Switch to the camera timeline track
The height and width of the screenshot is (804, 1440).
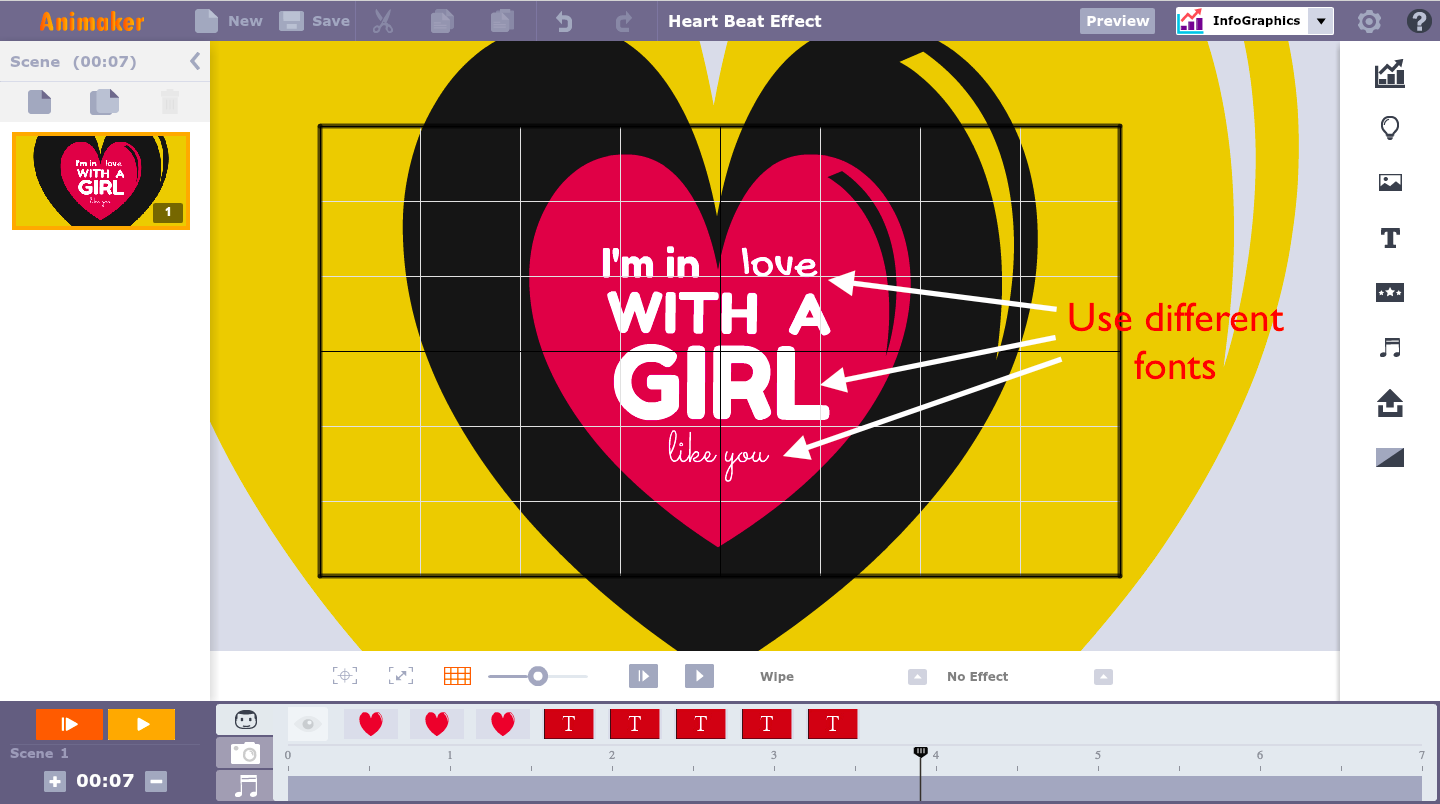tap(245, 753)
